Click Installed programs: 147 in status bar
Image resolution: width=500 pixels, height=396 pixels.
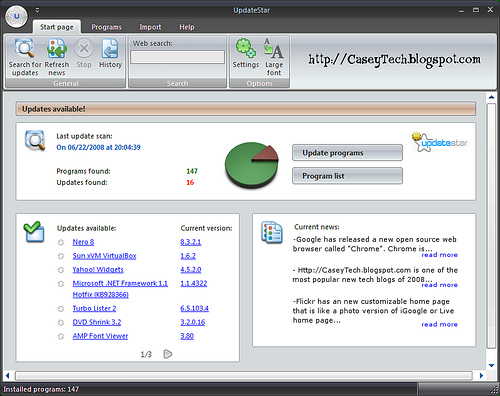tap(41, 389)
